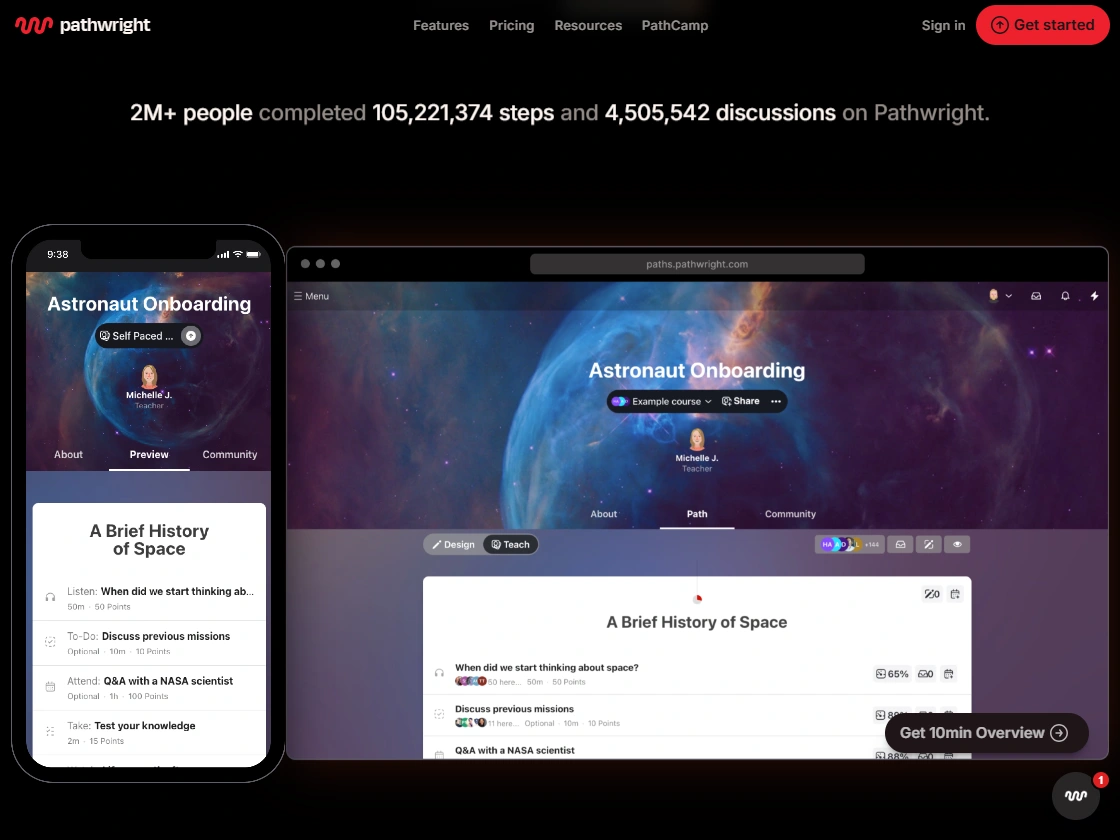The image size is (1120, 840).
Task: Open the Resources menu
Action: pyautogui.click(x=588, y=25)
